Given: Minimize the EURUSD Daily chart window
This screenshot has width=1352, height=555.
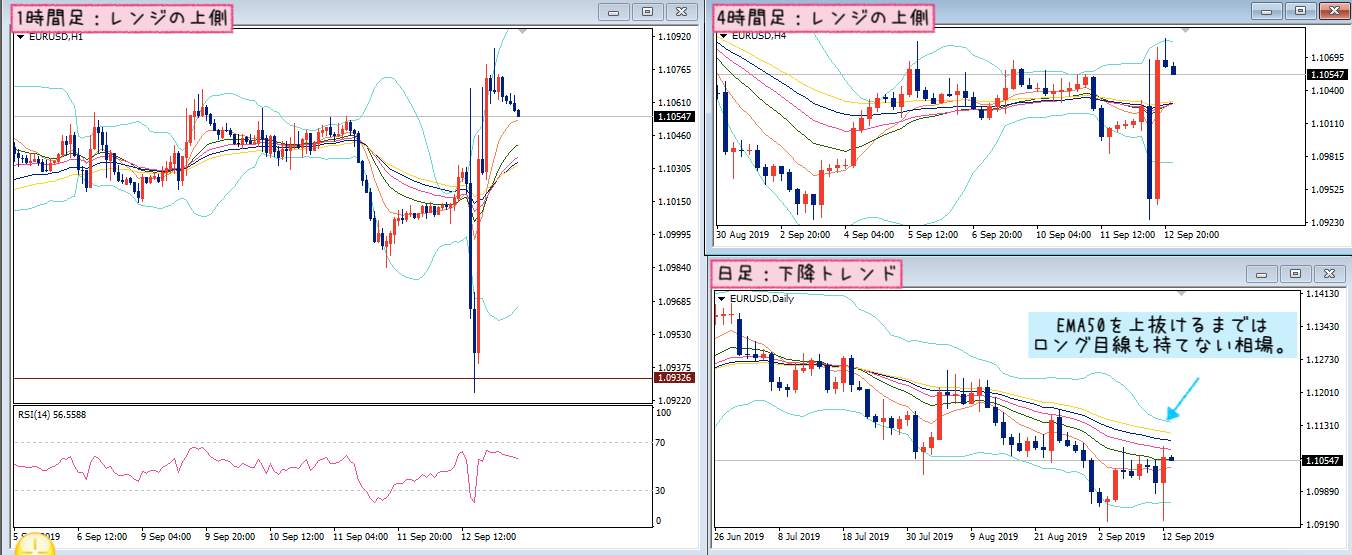Looking at the screenshot, I should click(1260, 273).
